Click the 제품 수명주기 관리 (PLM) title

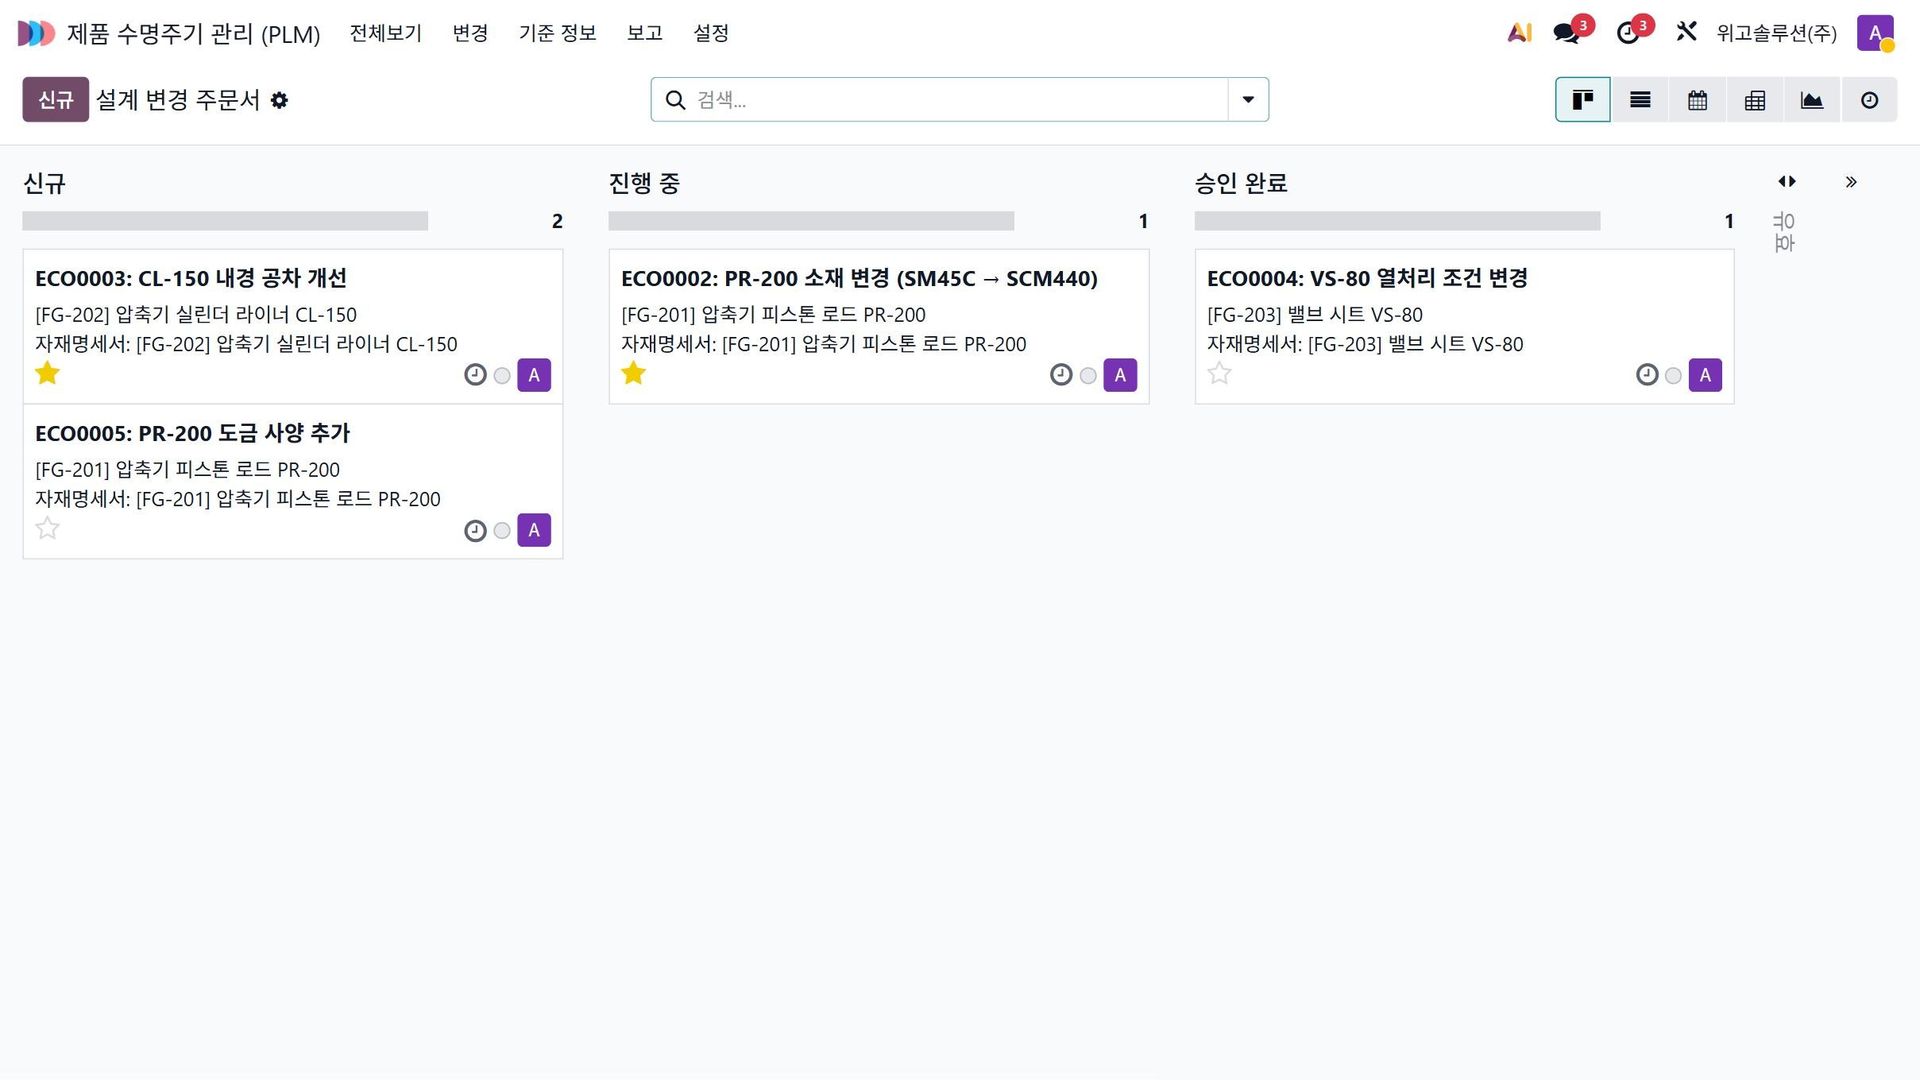[193, 33]
